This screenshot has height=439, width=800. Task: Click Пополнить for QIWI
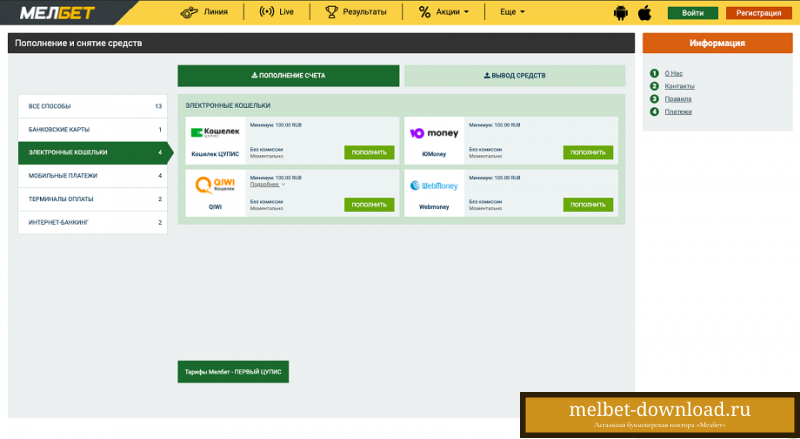pyautogui.click(x=369, y=205)
